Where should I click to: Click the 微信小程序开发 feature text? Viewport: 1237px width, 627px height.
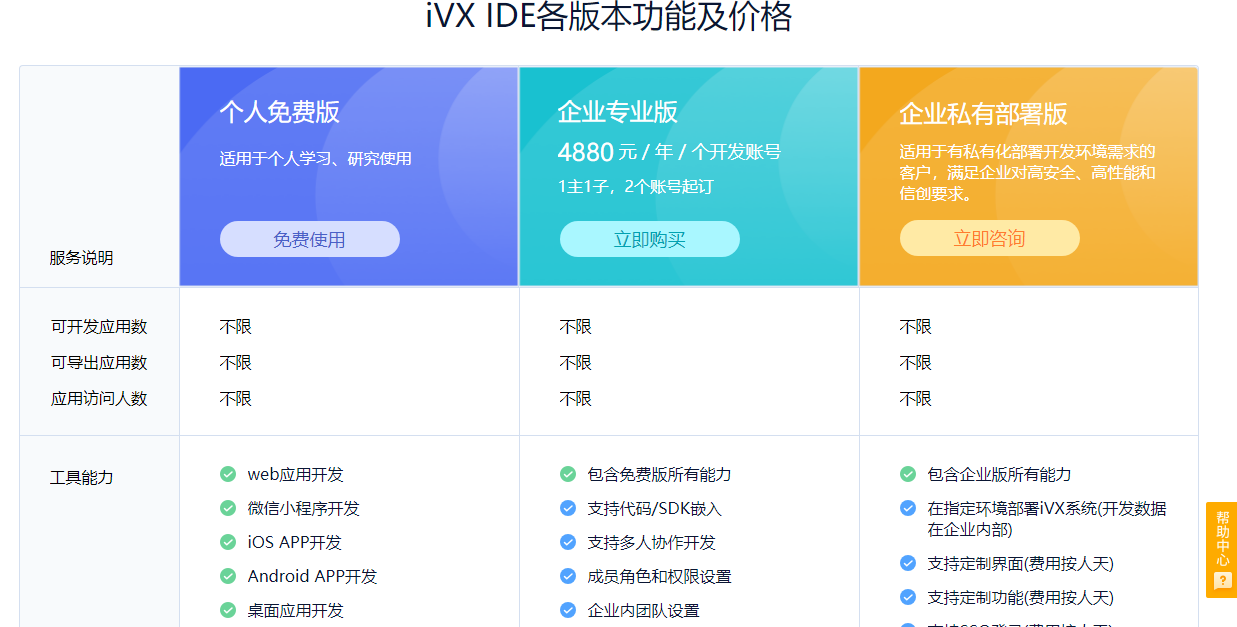click(x=304, y=508)
